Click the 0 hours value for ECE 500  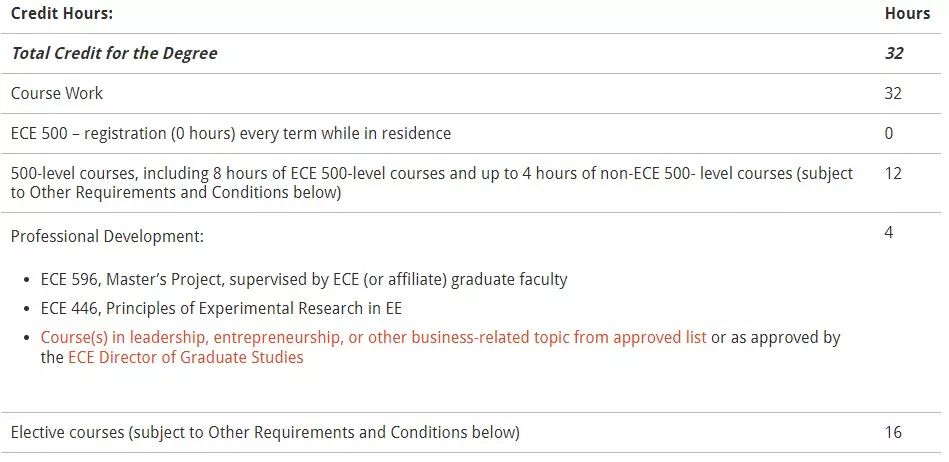[888, 133]
